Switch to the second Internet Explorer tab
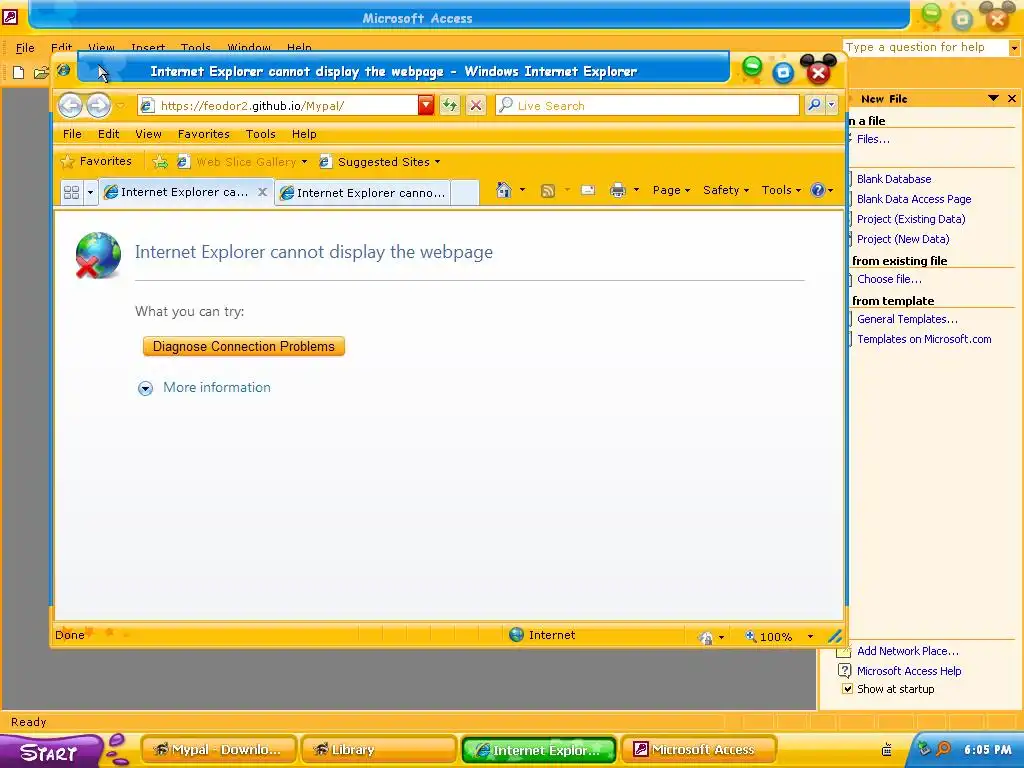 click(x=363, y=193)
